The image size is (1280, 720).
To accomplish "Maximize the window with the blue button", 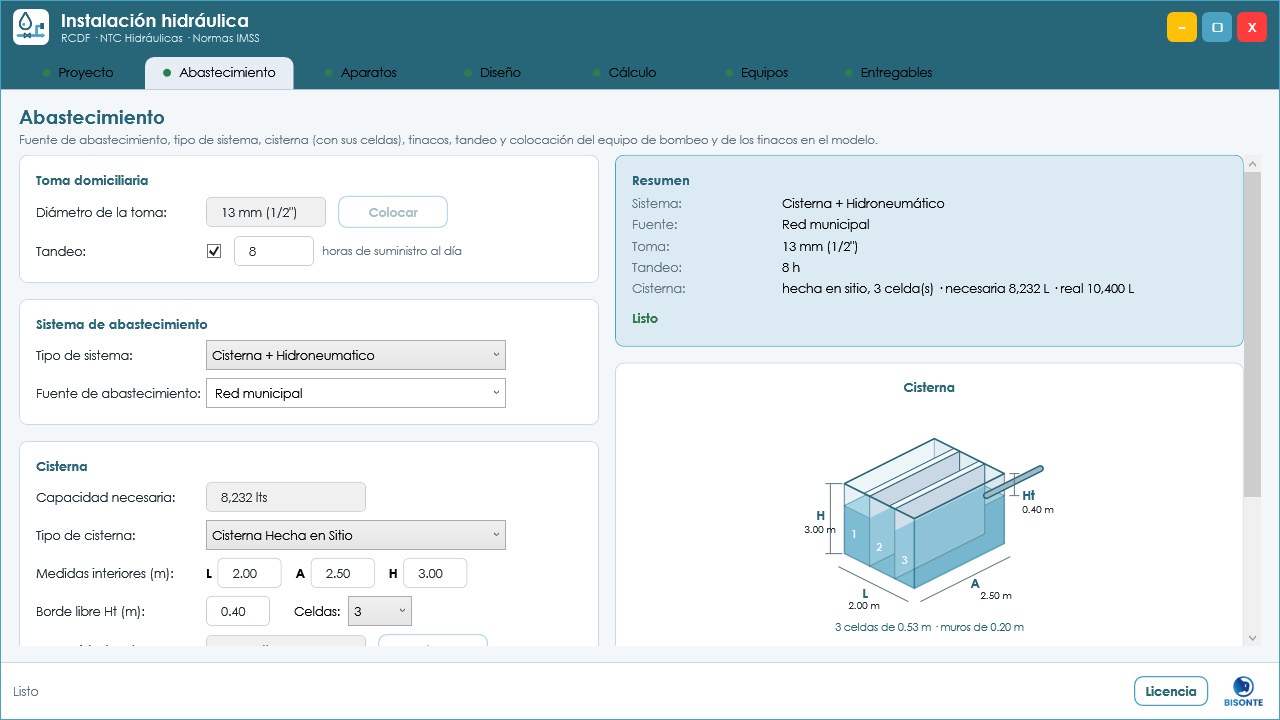I will 1217,27.
